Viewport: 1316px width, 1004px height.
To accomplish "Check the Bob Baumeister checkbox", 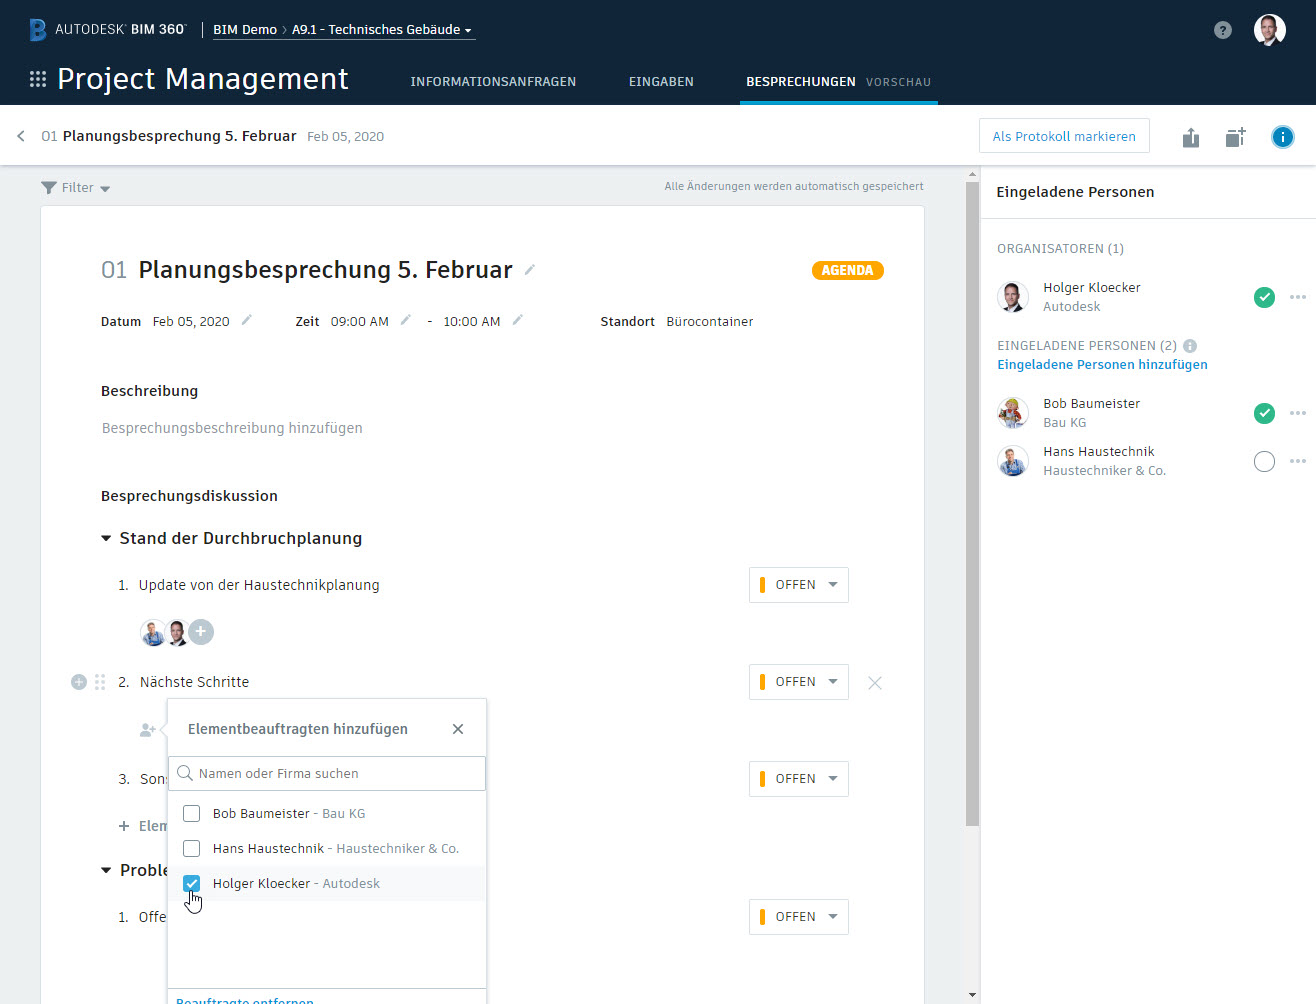I will pos(192,814).
